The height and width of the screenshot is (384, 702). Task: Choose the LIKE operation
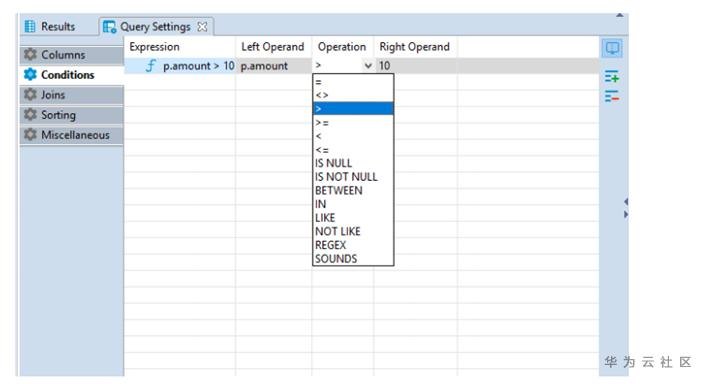353,218
